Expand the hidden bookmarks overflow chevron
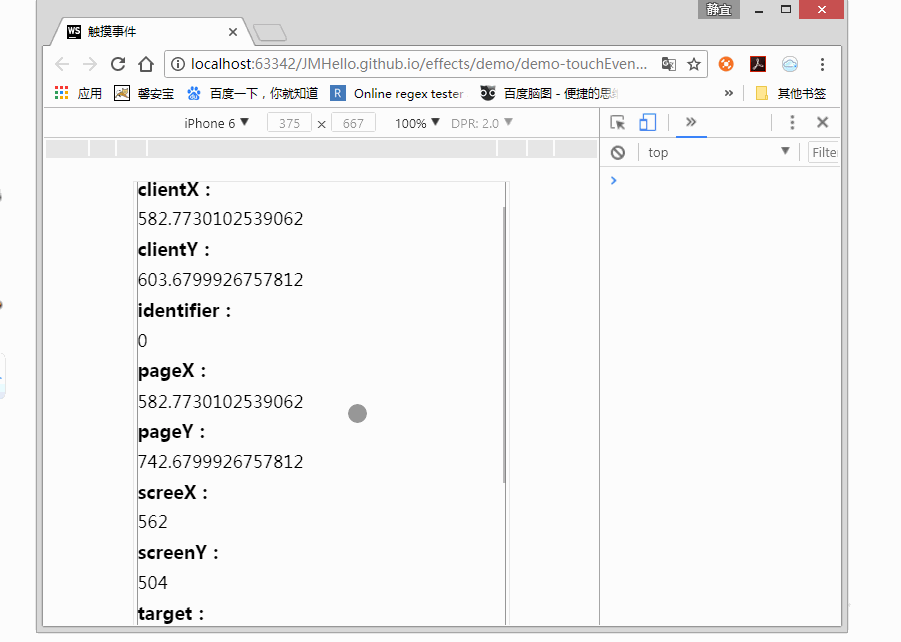Screen dimensions: 901x642 click(728, 93)
